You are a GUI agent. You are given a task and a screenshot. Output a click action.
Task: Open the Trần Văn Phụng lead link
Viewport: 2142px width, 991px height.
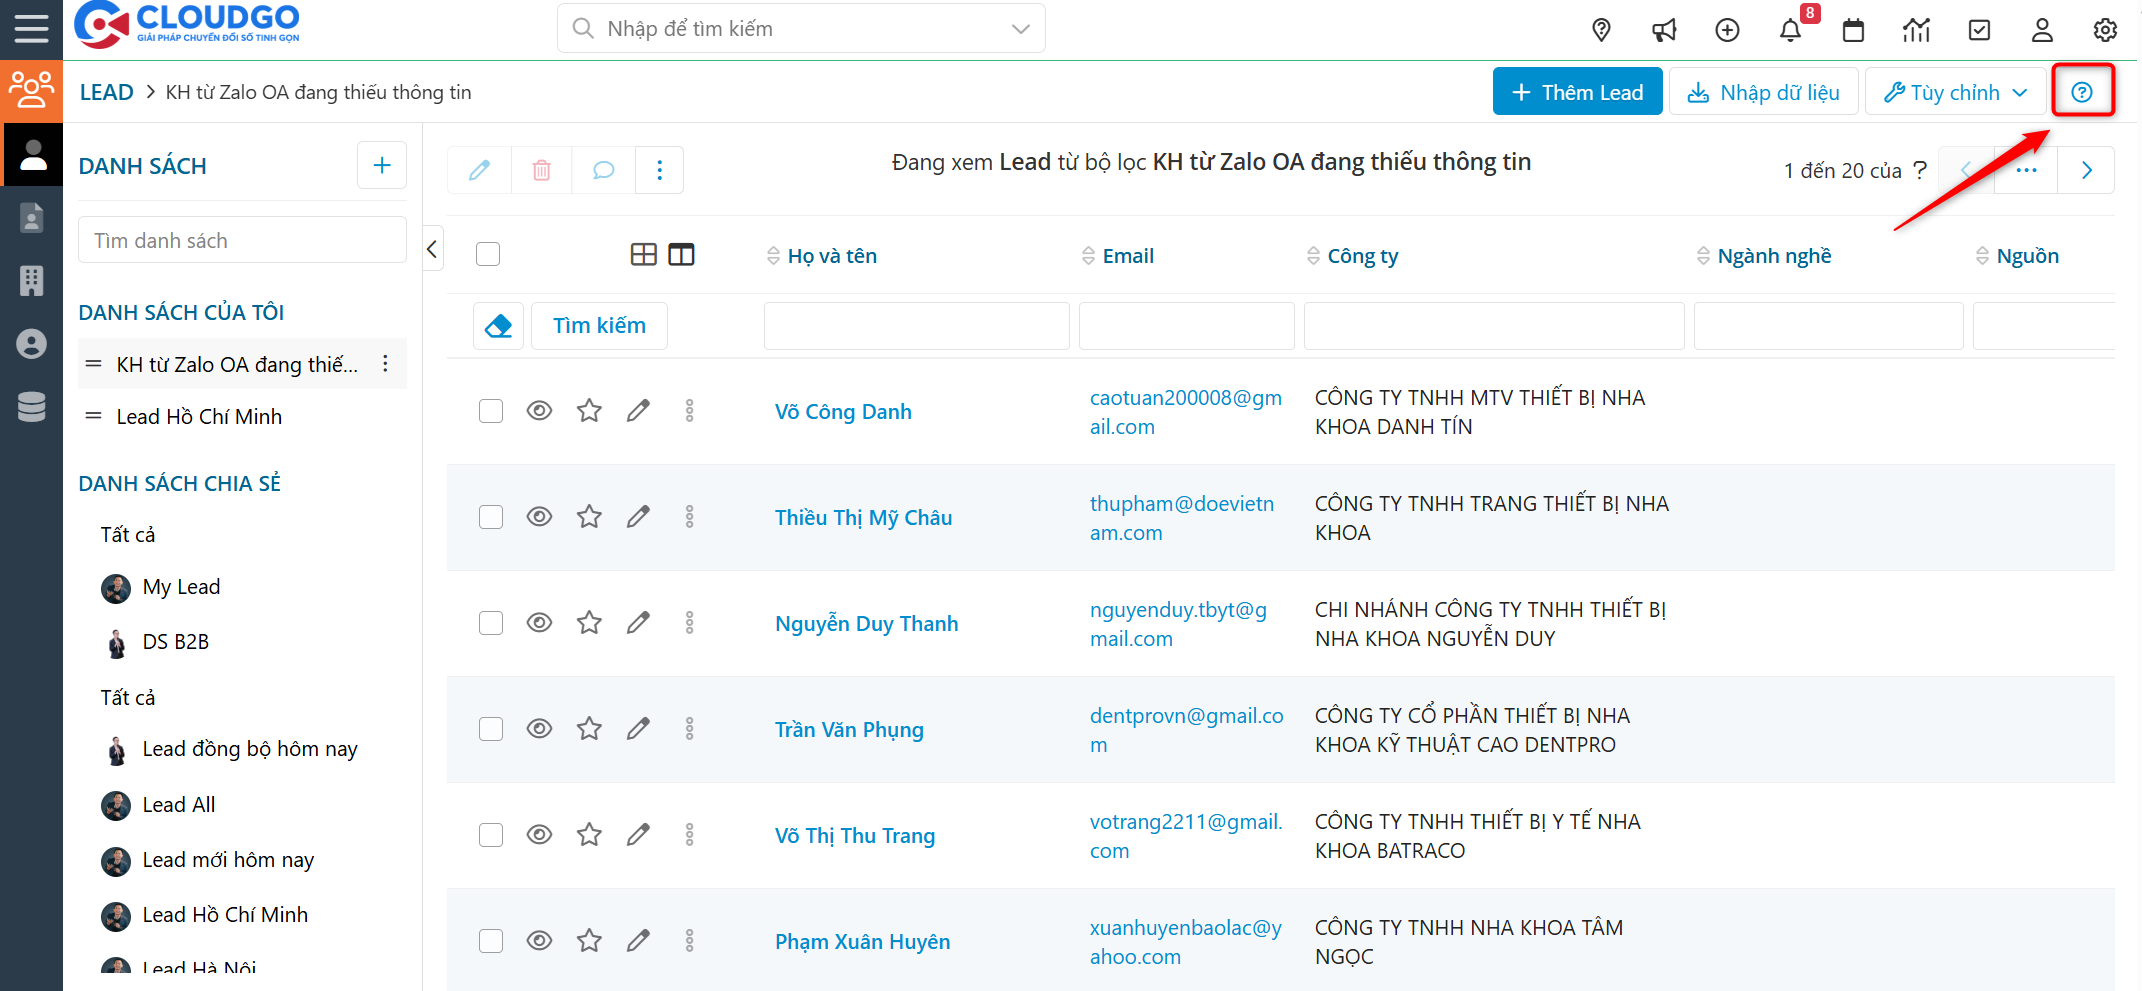click(849, 730)
